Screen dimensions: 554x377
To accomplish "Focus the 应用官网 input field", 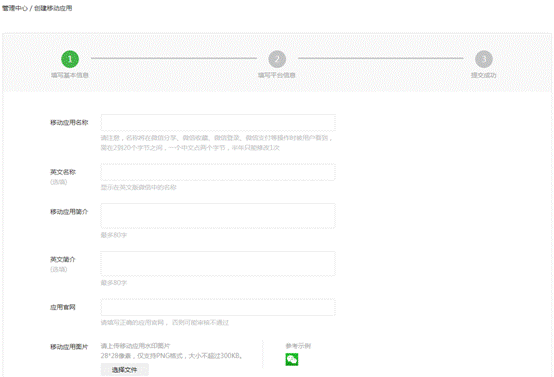I will 218,307.
